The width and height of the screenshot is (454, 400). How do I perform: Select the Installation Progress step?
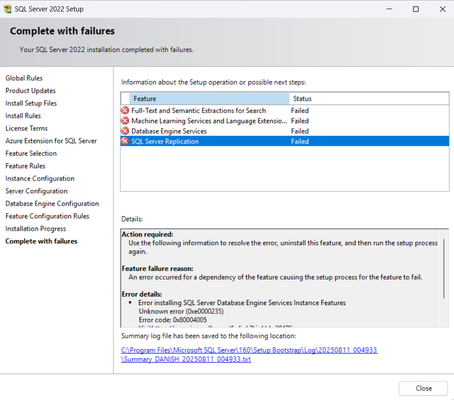pos(36,229)
